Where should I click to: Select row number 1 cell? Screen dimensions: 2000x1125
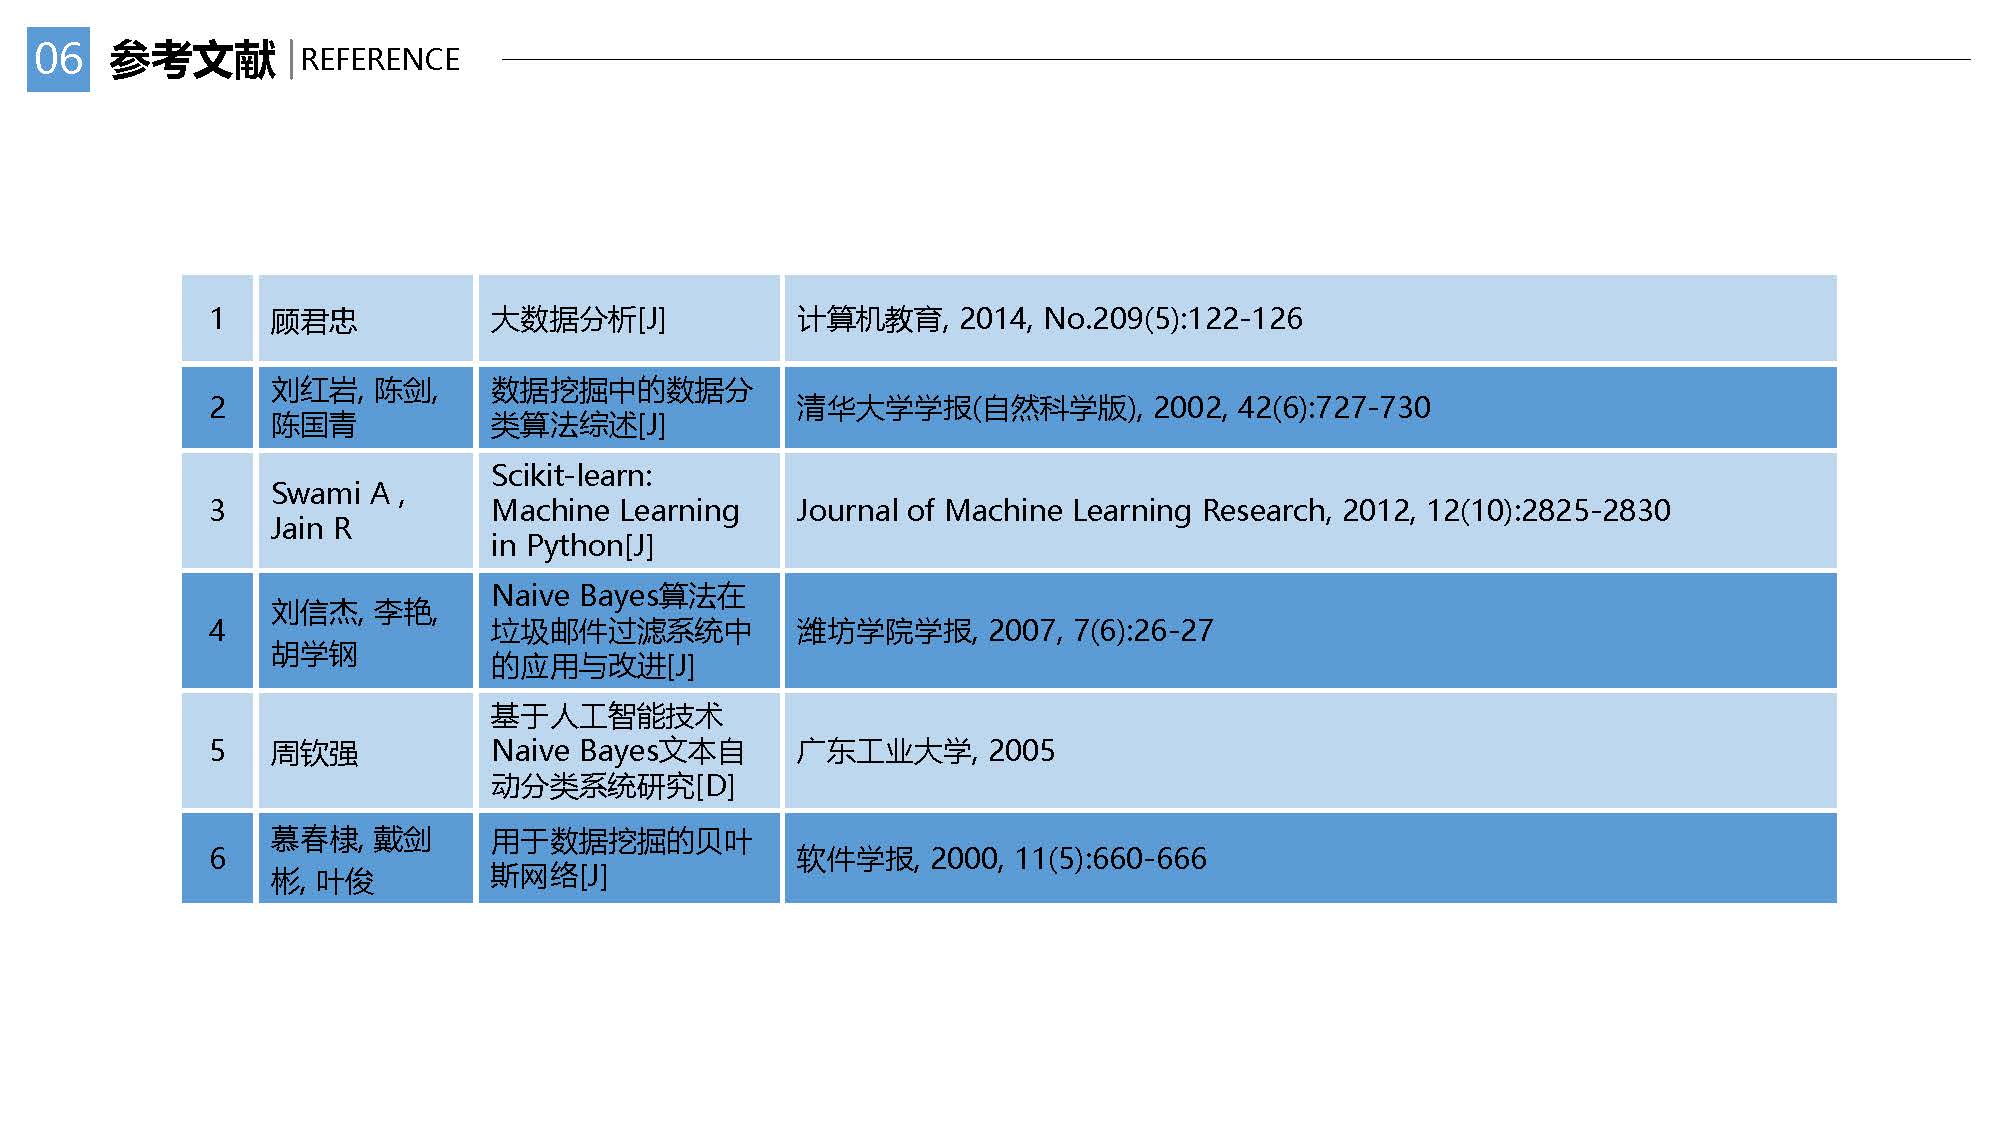coord(217,318)
